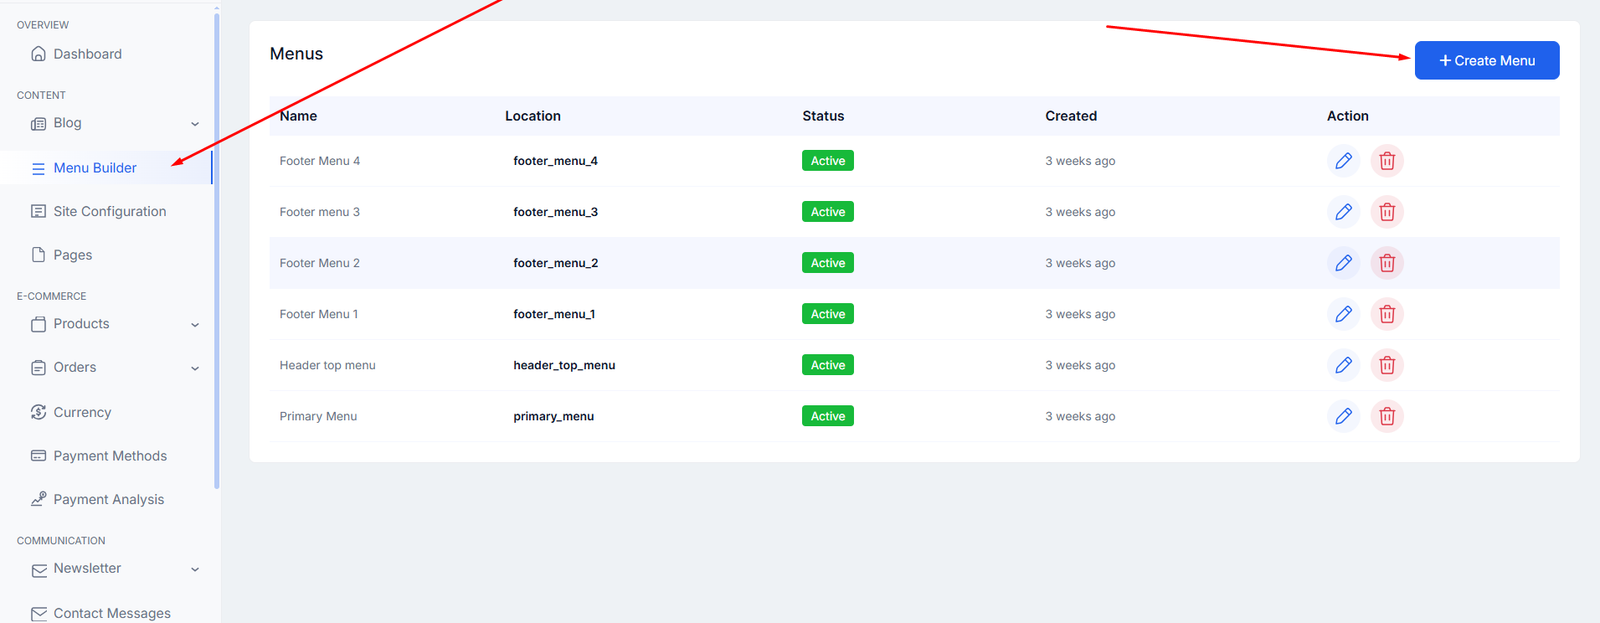Screen dimensions: 1600x623
Task: Click the 'Footer menu 3' name cell
Action: tap(320, 212)
